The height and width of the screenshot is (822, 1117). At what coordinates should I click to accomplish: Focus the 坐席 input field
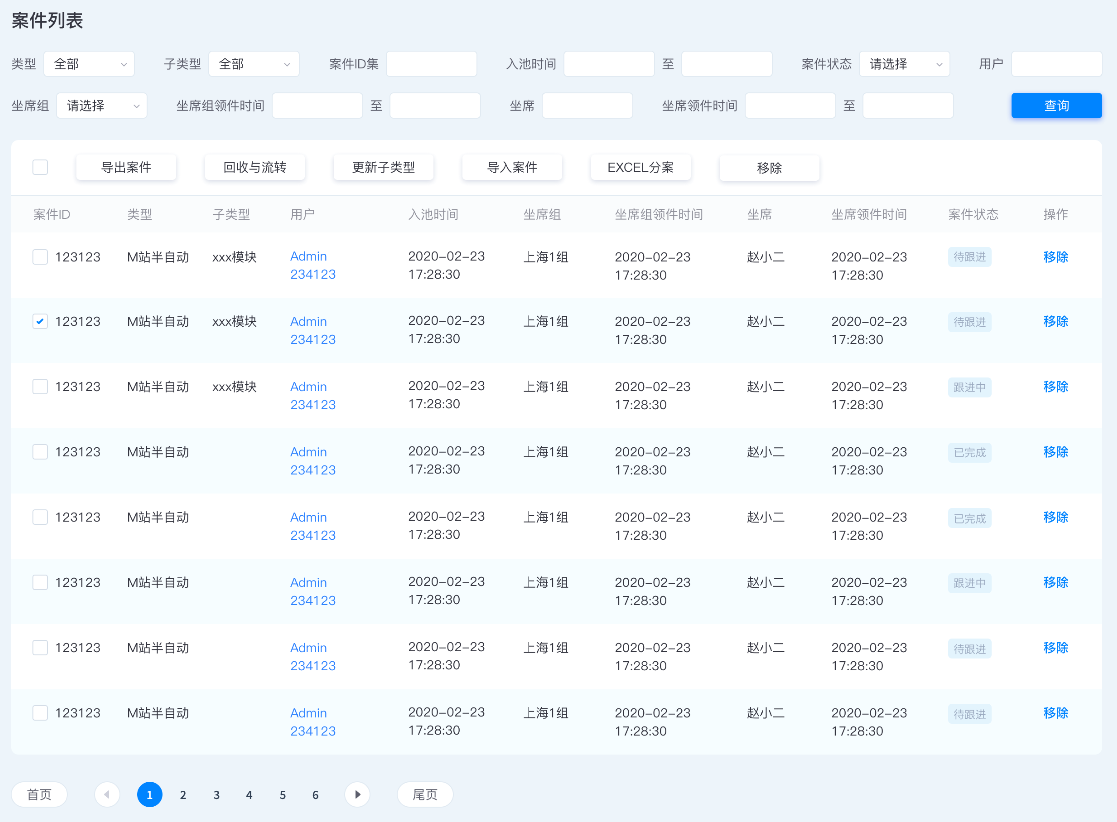coord(588,105)
